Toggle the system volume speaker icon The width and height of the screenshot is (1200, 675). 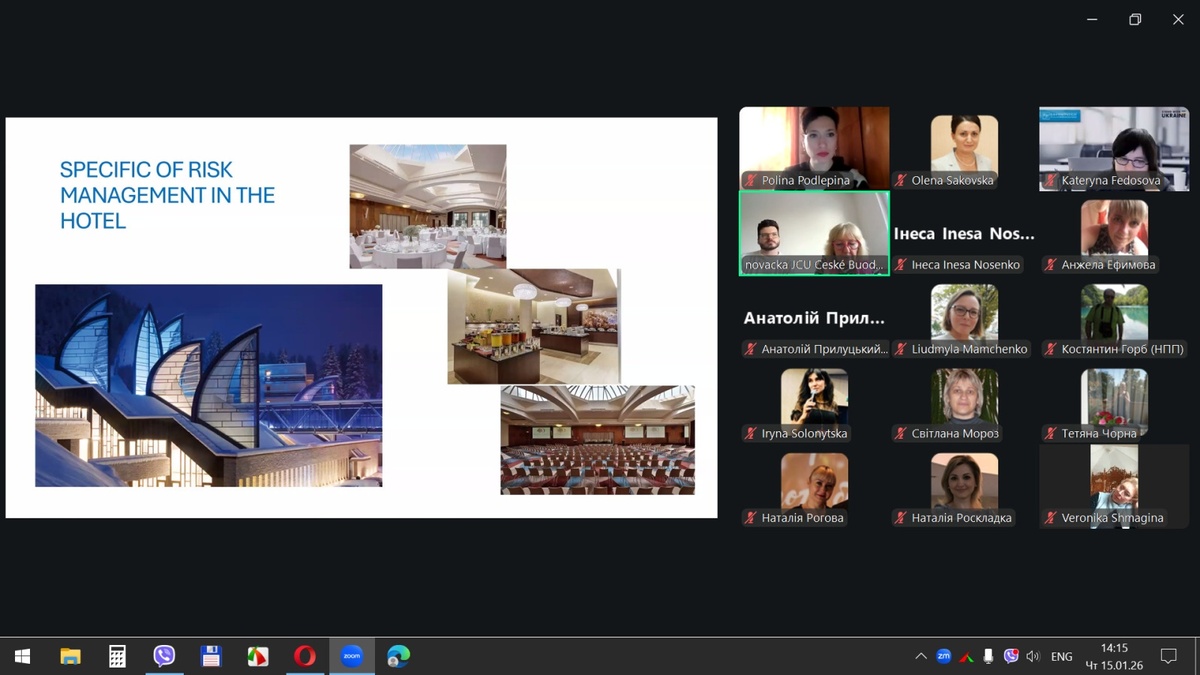1033,656
